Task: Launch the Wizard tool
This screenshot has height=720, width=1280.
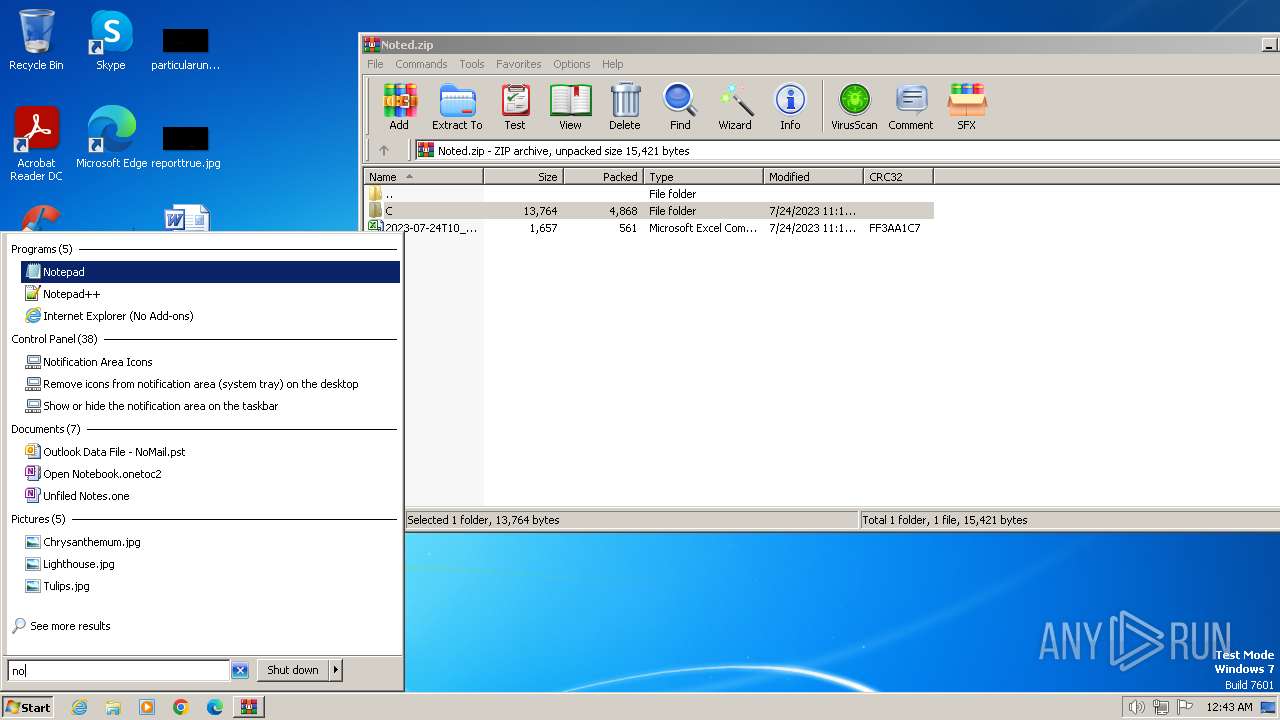Action: 735,107
